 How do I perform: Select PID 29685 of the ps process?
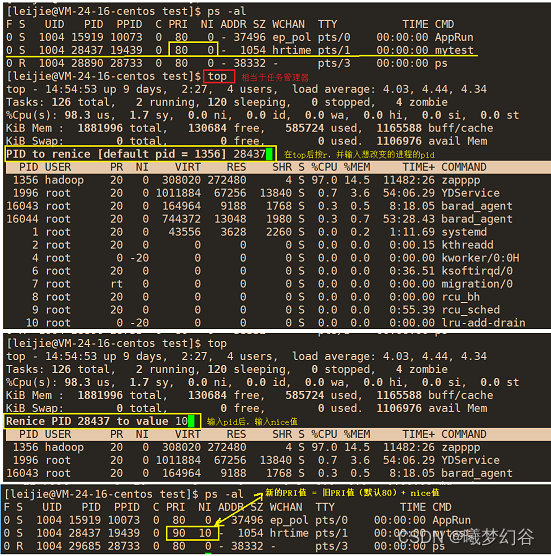click(x=85, y=546)
